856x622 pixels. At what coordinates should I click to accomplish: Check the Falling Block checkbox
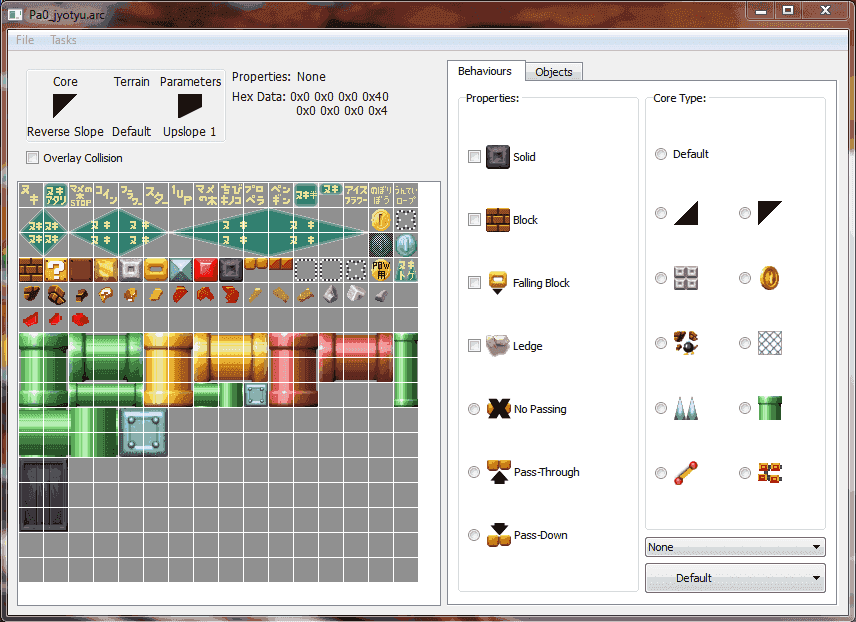click(474, 282)
